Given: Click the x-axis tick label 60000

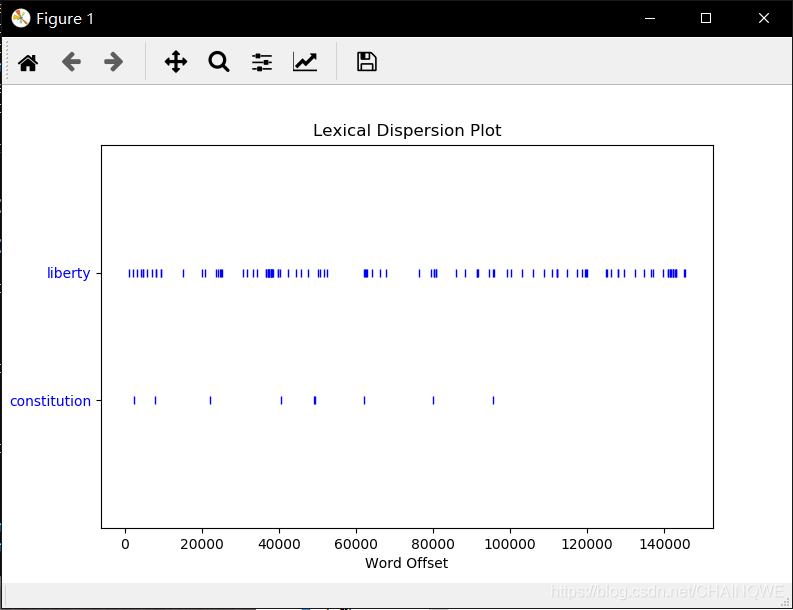Looking at the screenshot, I should pyautogui.click(x=356, y=544).
